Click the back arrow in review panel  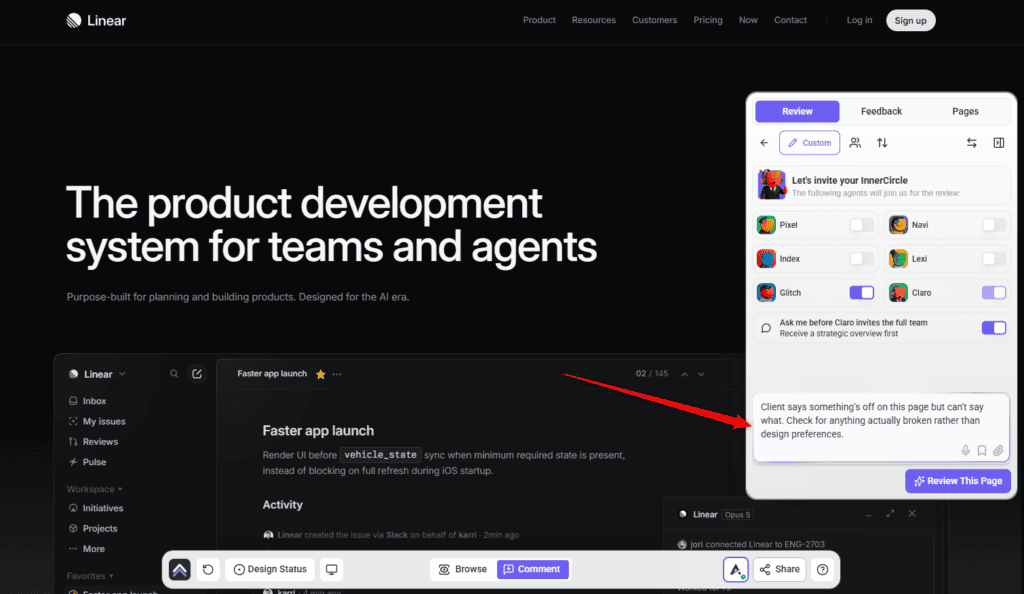click(x=764, y=143)
